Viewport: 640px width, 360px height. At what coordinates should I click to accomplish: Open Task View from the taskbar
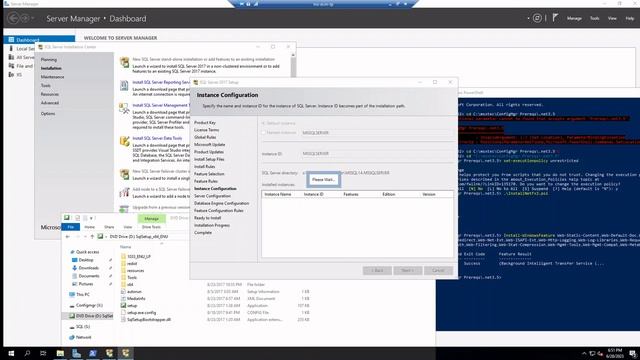pos(43,353)
